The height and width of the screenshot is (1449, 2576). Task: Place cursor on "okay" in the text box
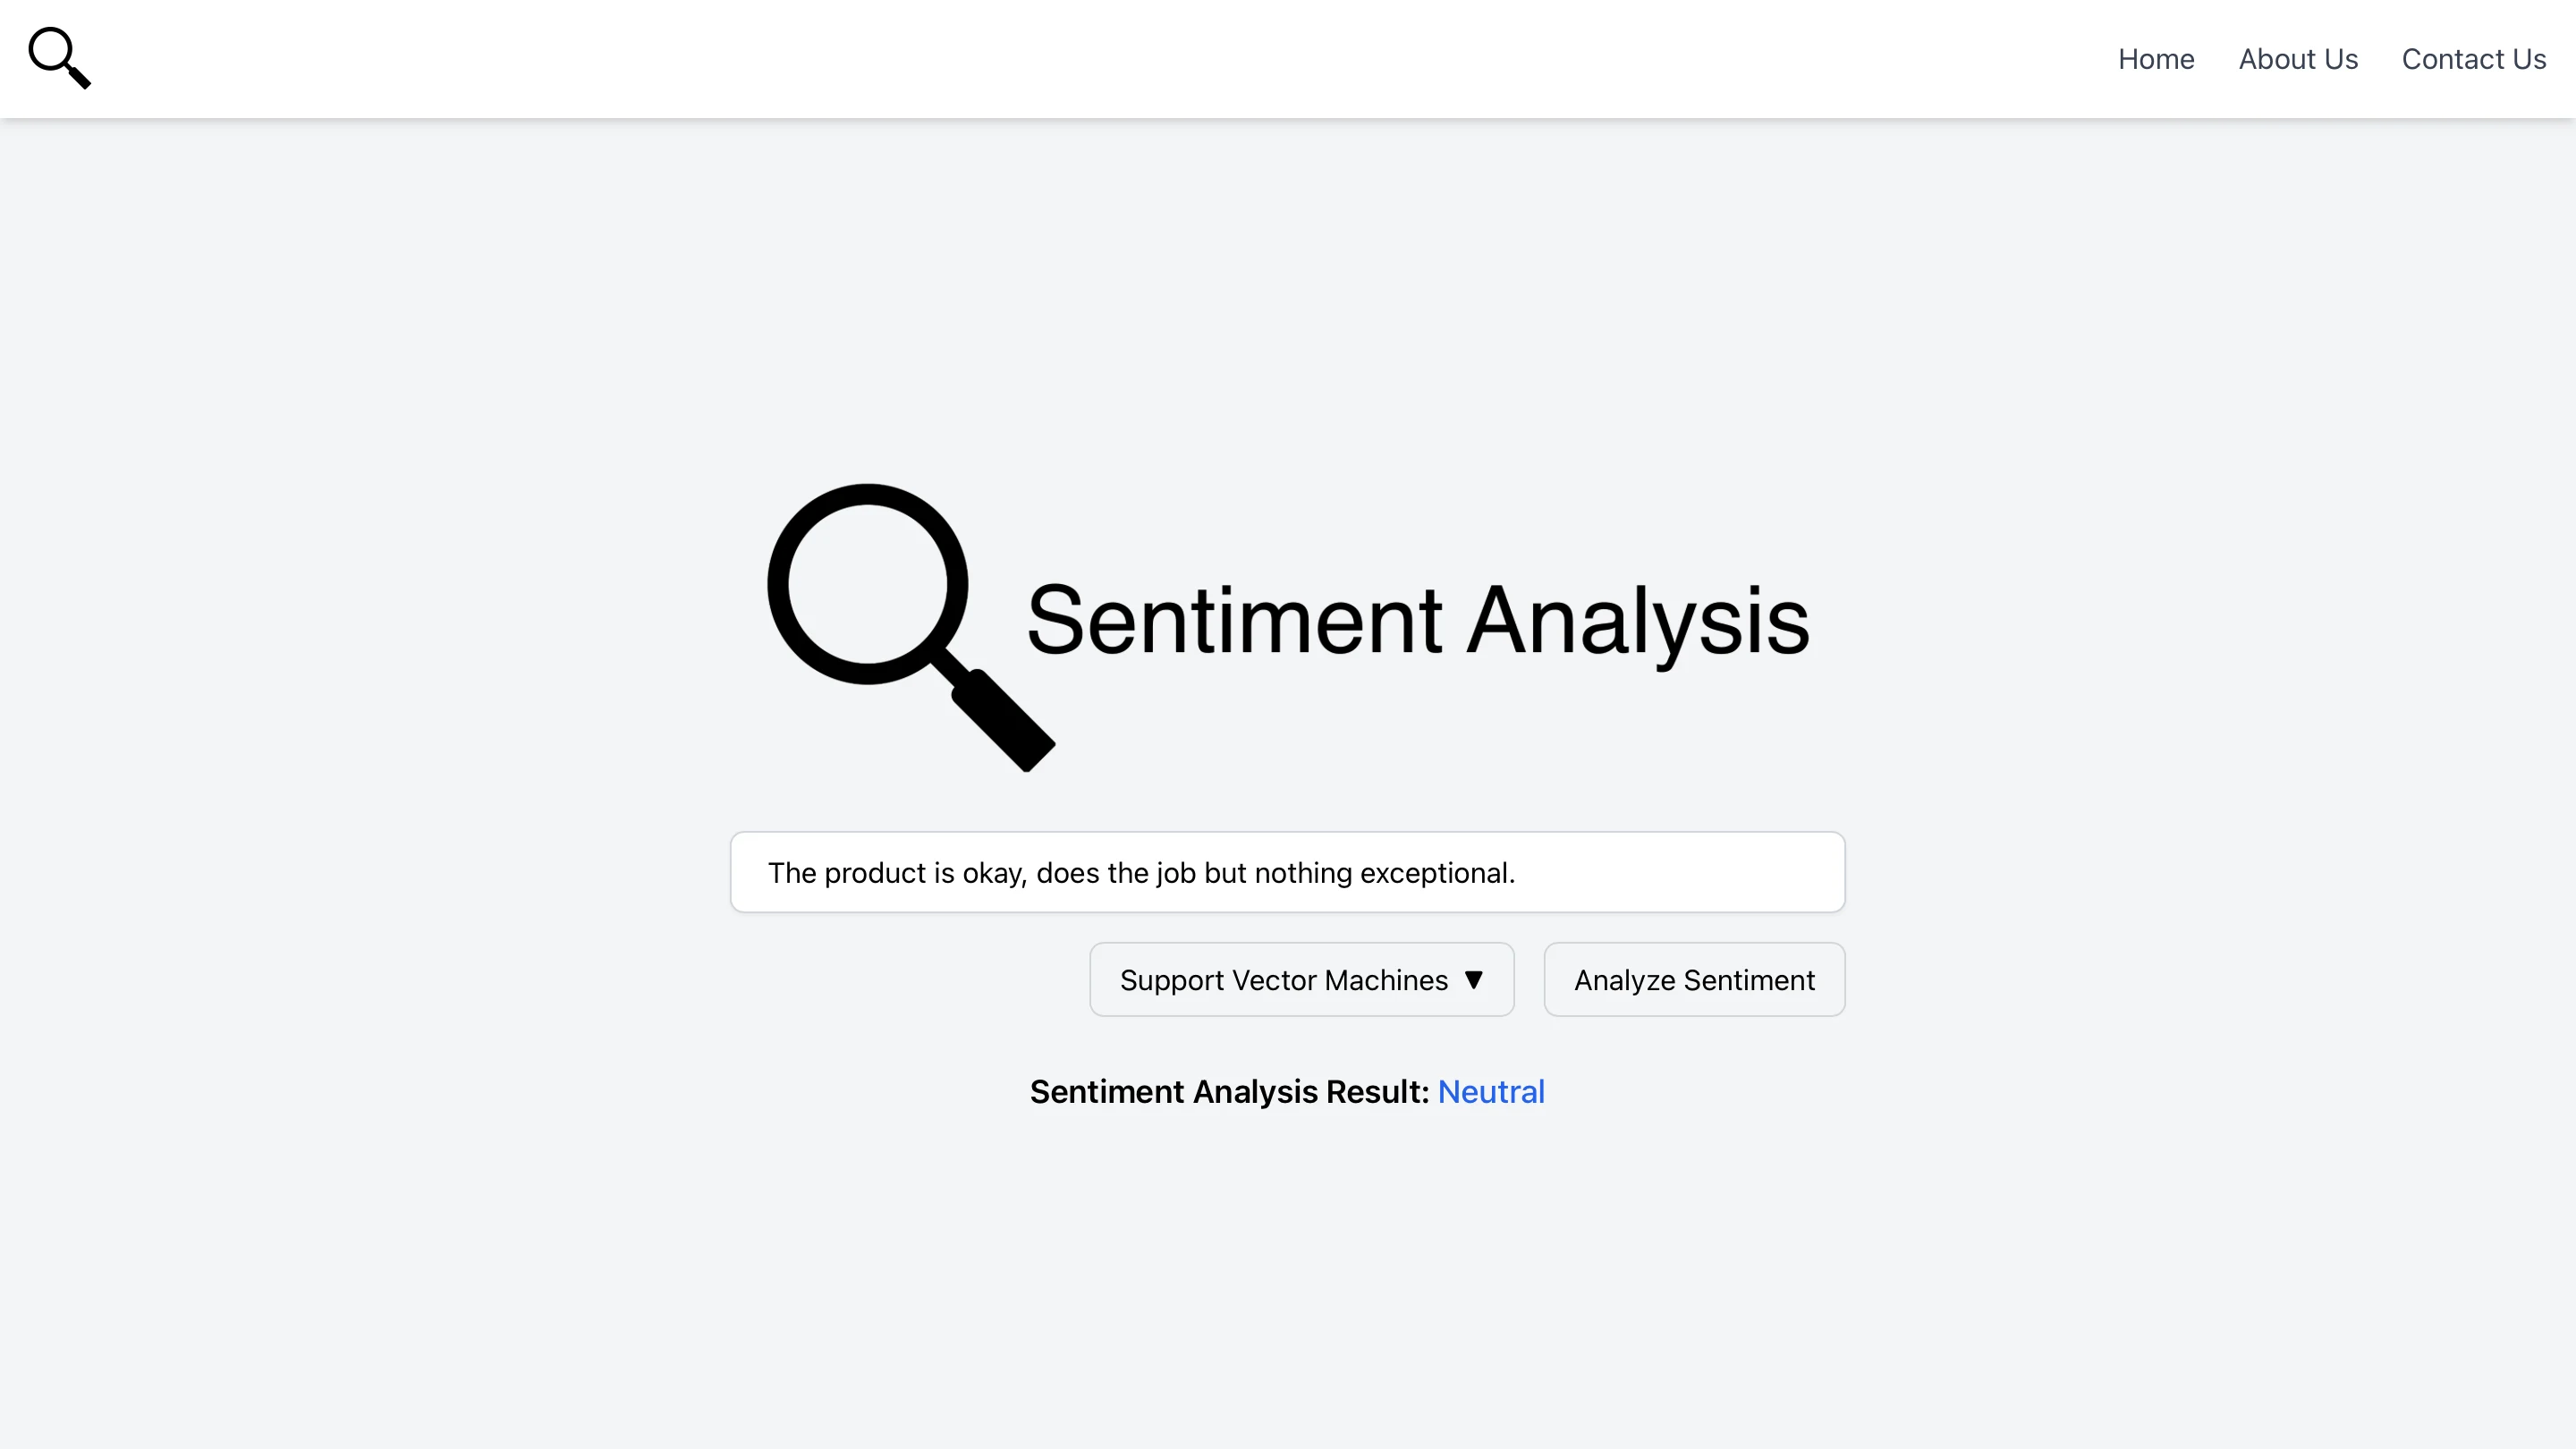[993, 873]
